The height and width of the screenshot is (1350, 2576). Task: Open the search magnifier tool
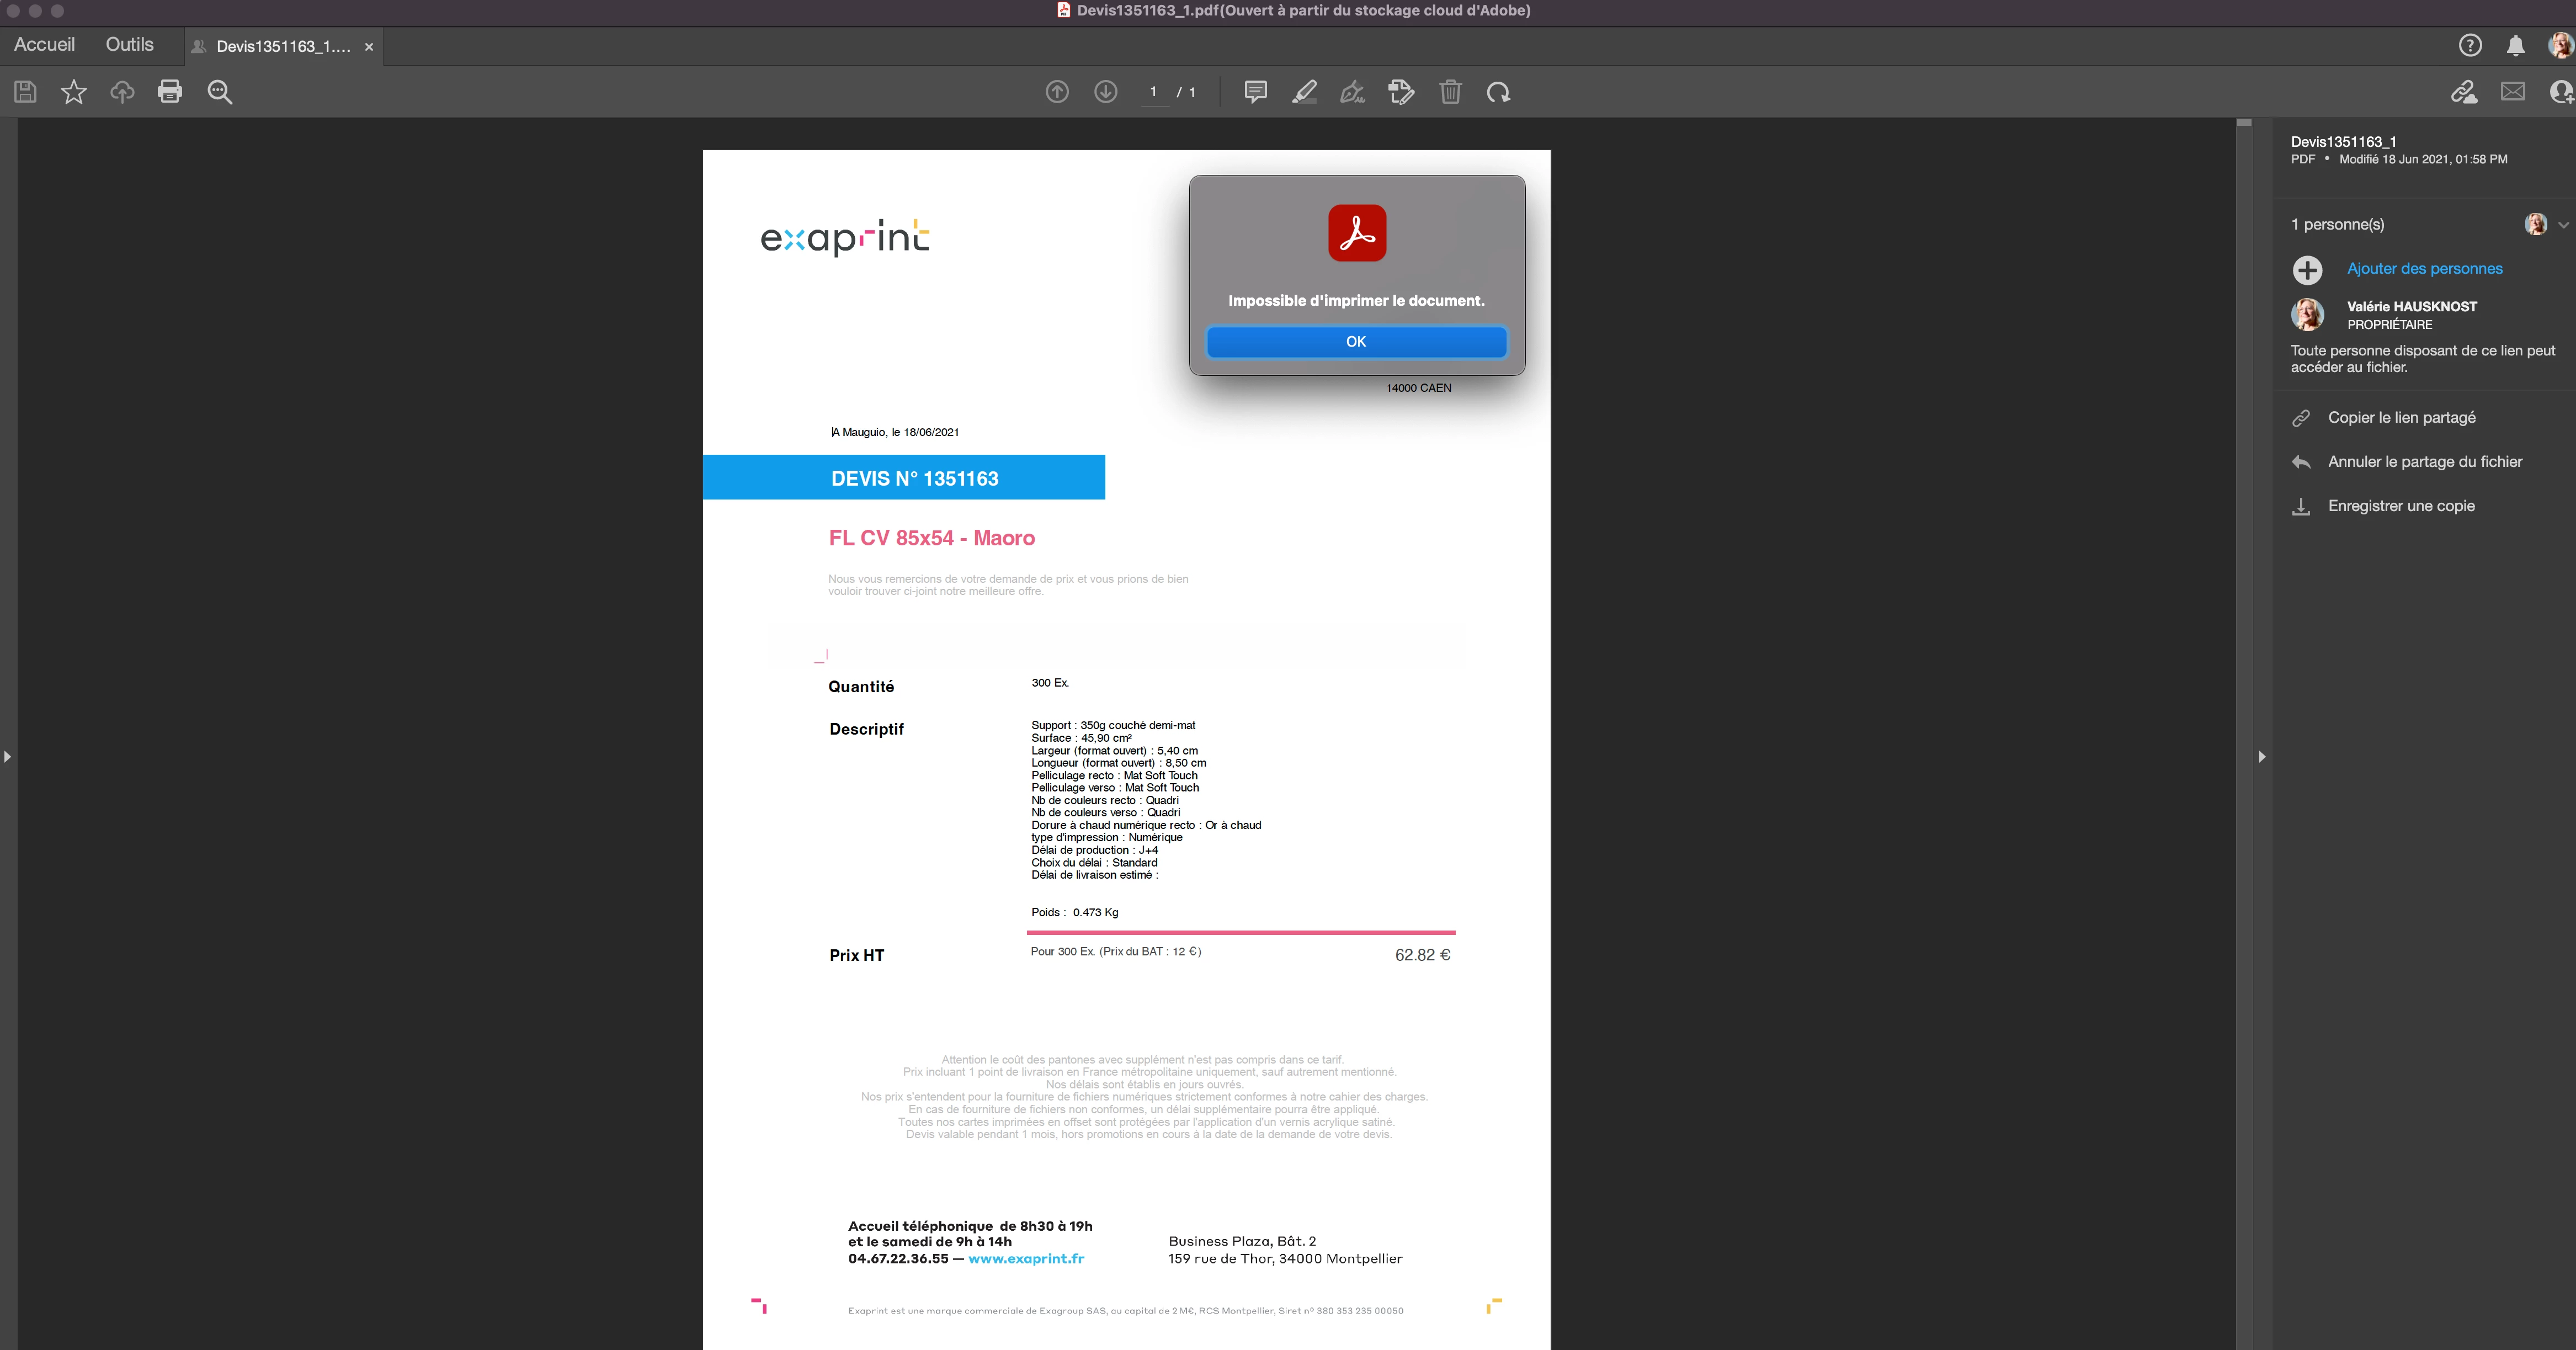(220, 92)
